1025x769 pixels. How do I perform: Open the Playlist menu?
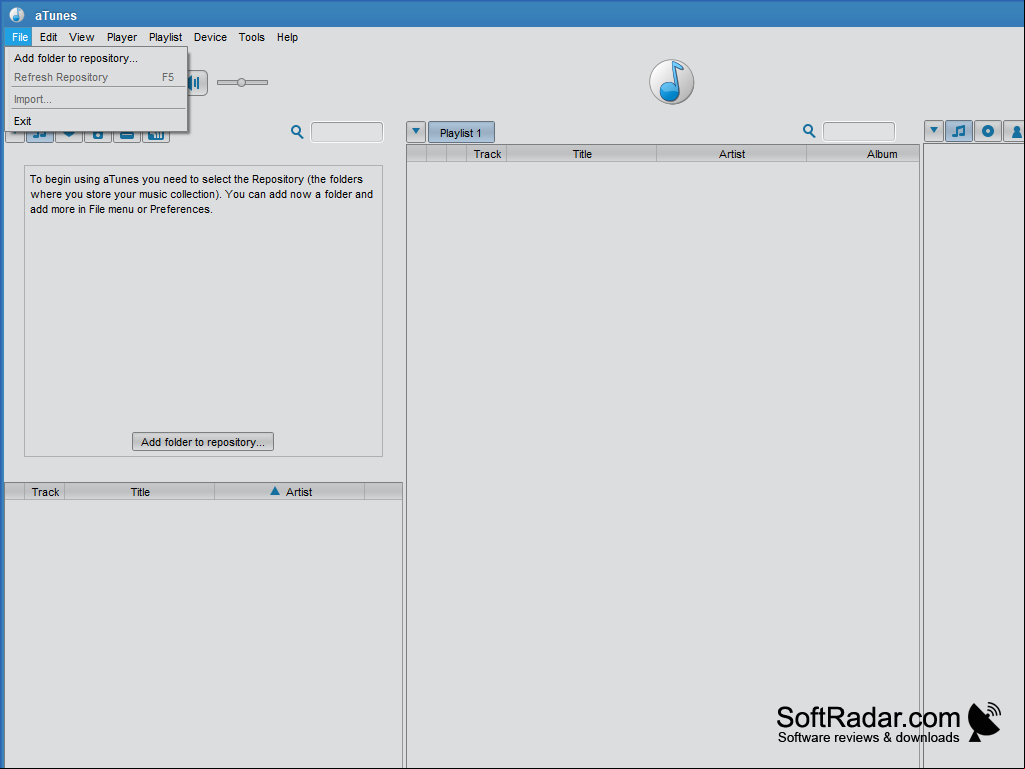(x=165, y=37)
